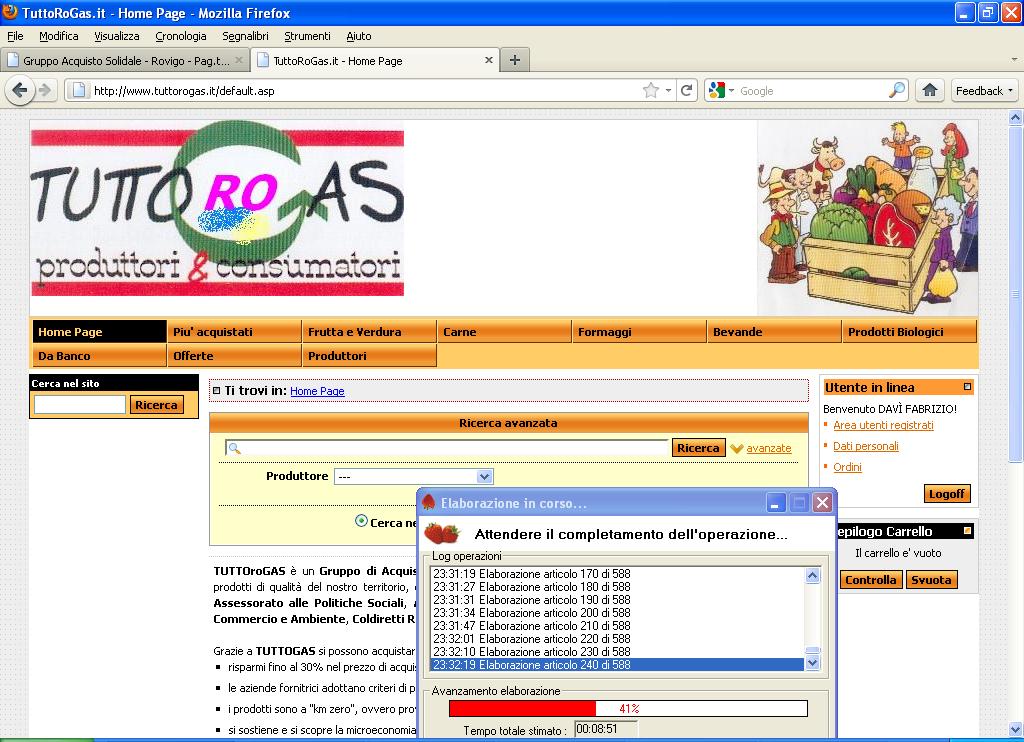Click the Logoff button
The image size is (1024, 742).
(946, 494)
